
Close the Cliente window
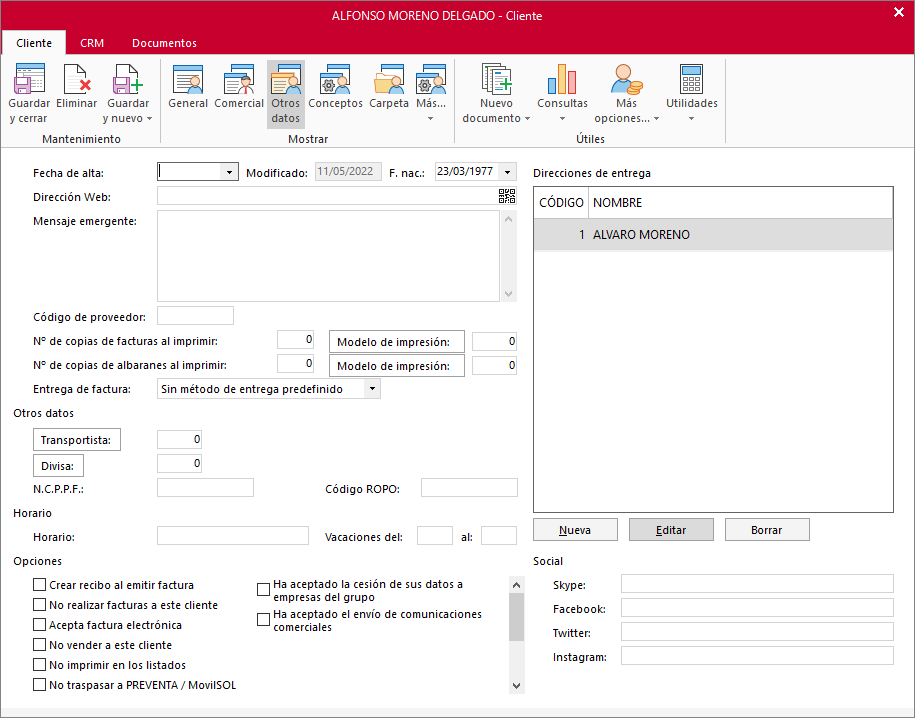pos(899,12)
